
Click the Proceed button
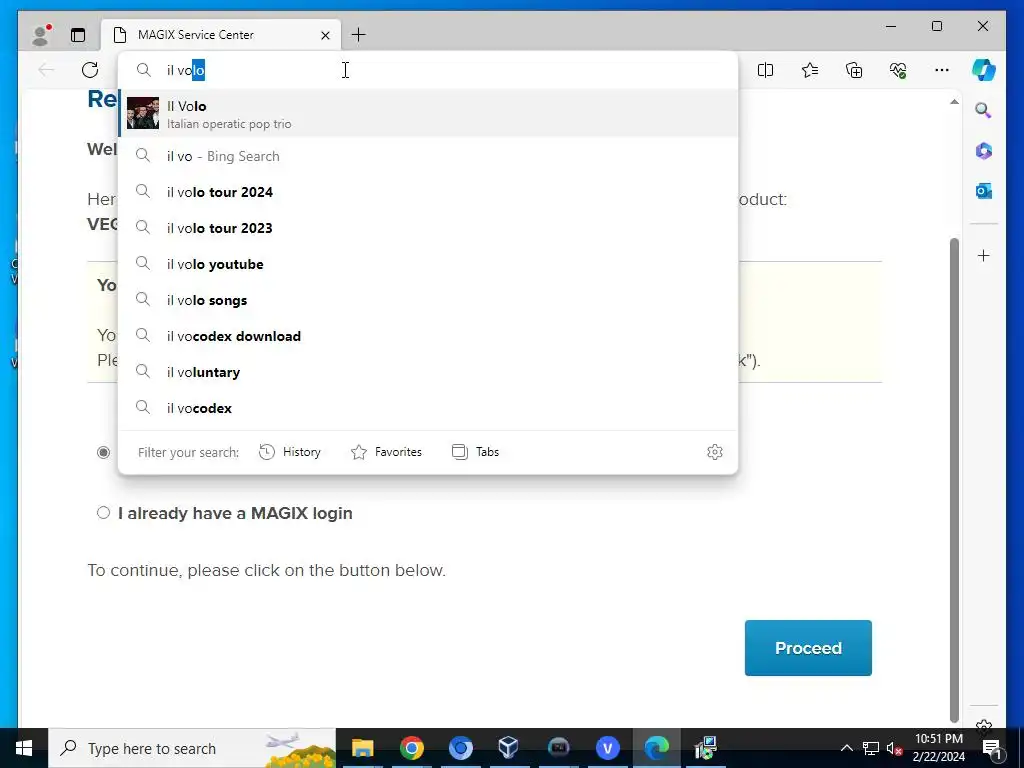[808, 648]
